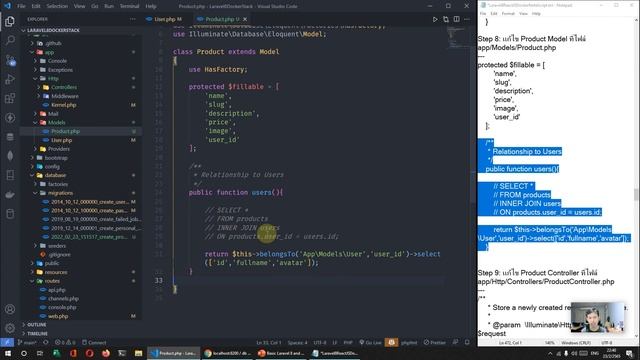640x360 pixels.
Task: Open the Explorer panel ellipsis menu
Action: coord(133,19)
